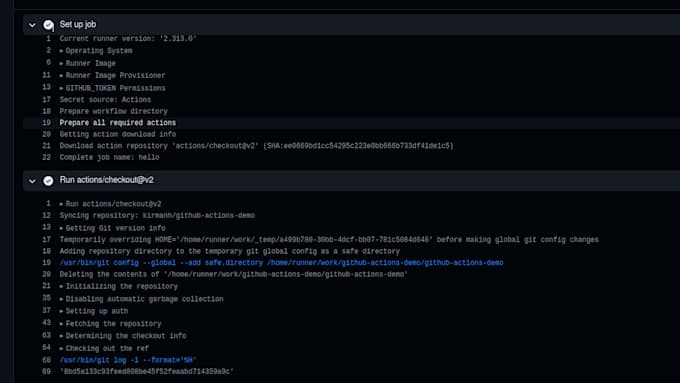Click the Set up job step title
Image resolution: width=680 pixels, height=383 pixels.
pyautogui.click(x=78, y=24)
